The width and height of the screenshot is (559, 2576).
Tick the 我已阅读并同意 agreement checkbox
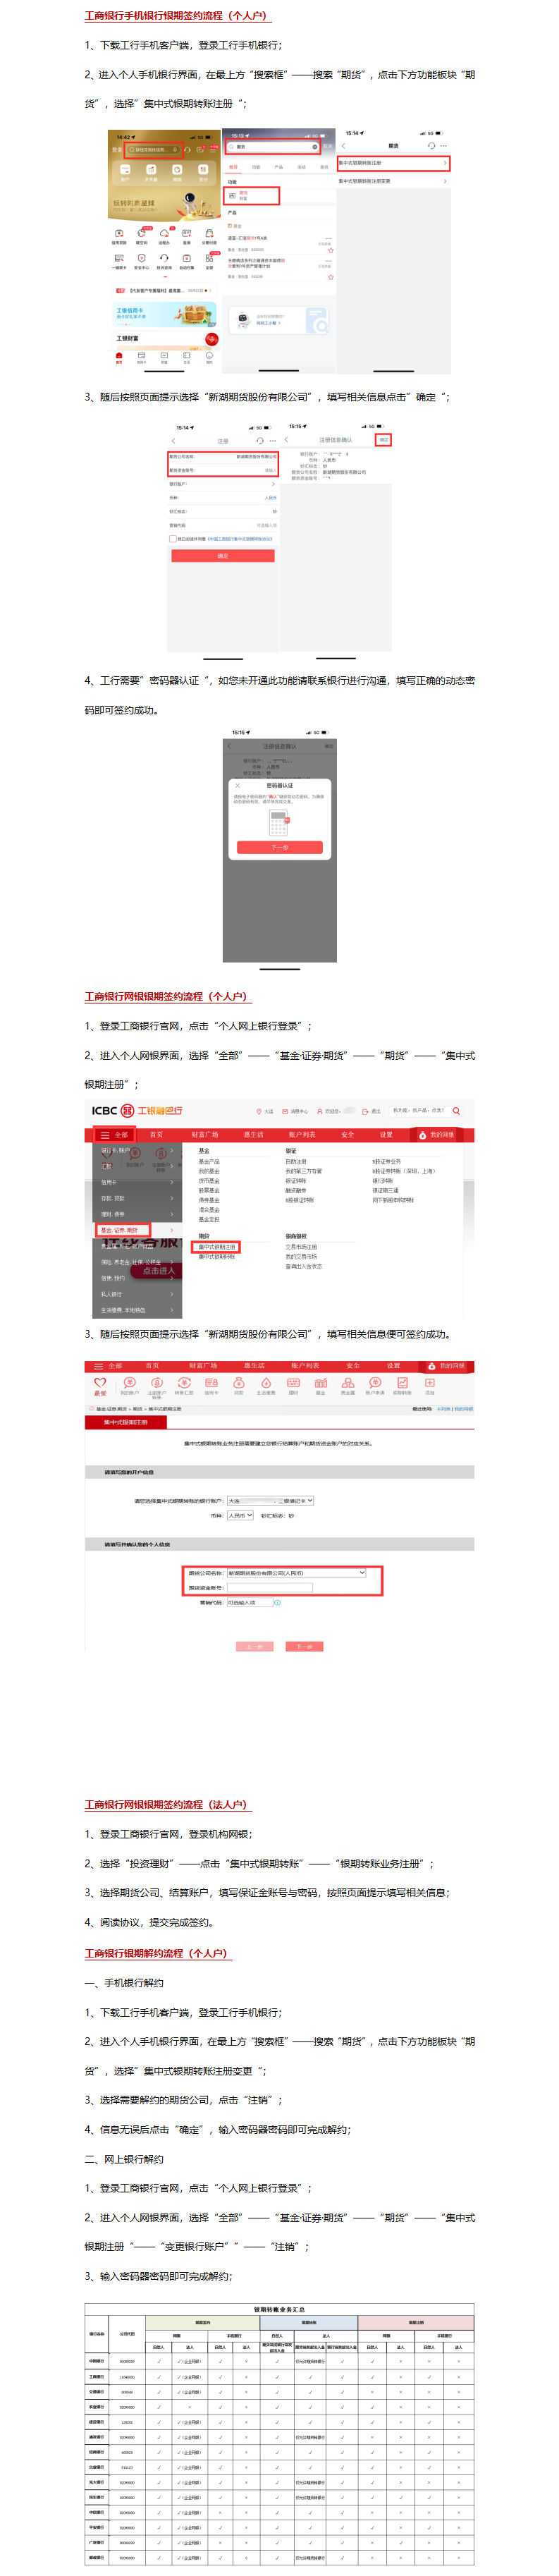coord(173,538)
